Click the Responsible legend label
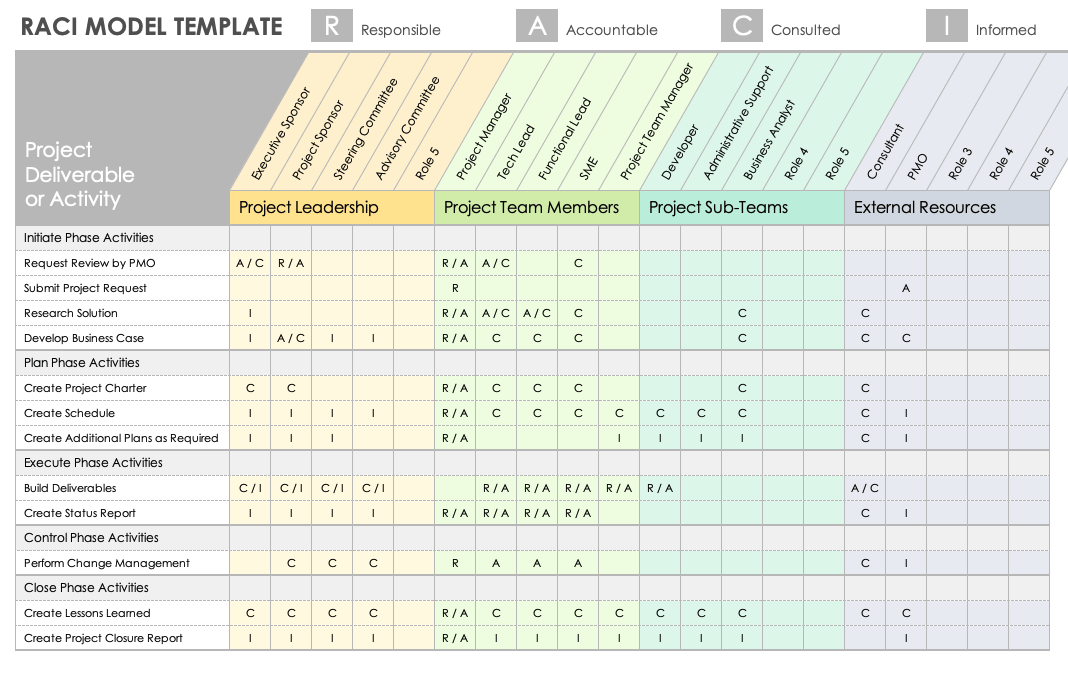 [400, 30]
